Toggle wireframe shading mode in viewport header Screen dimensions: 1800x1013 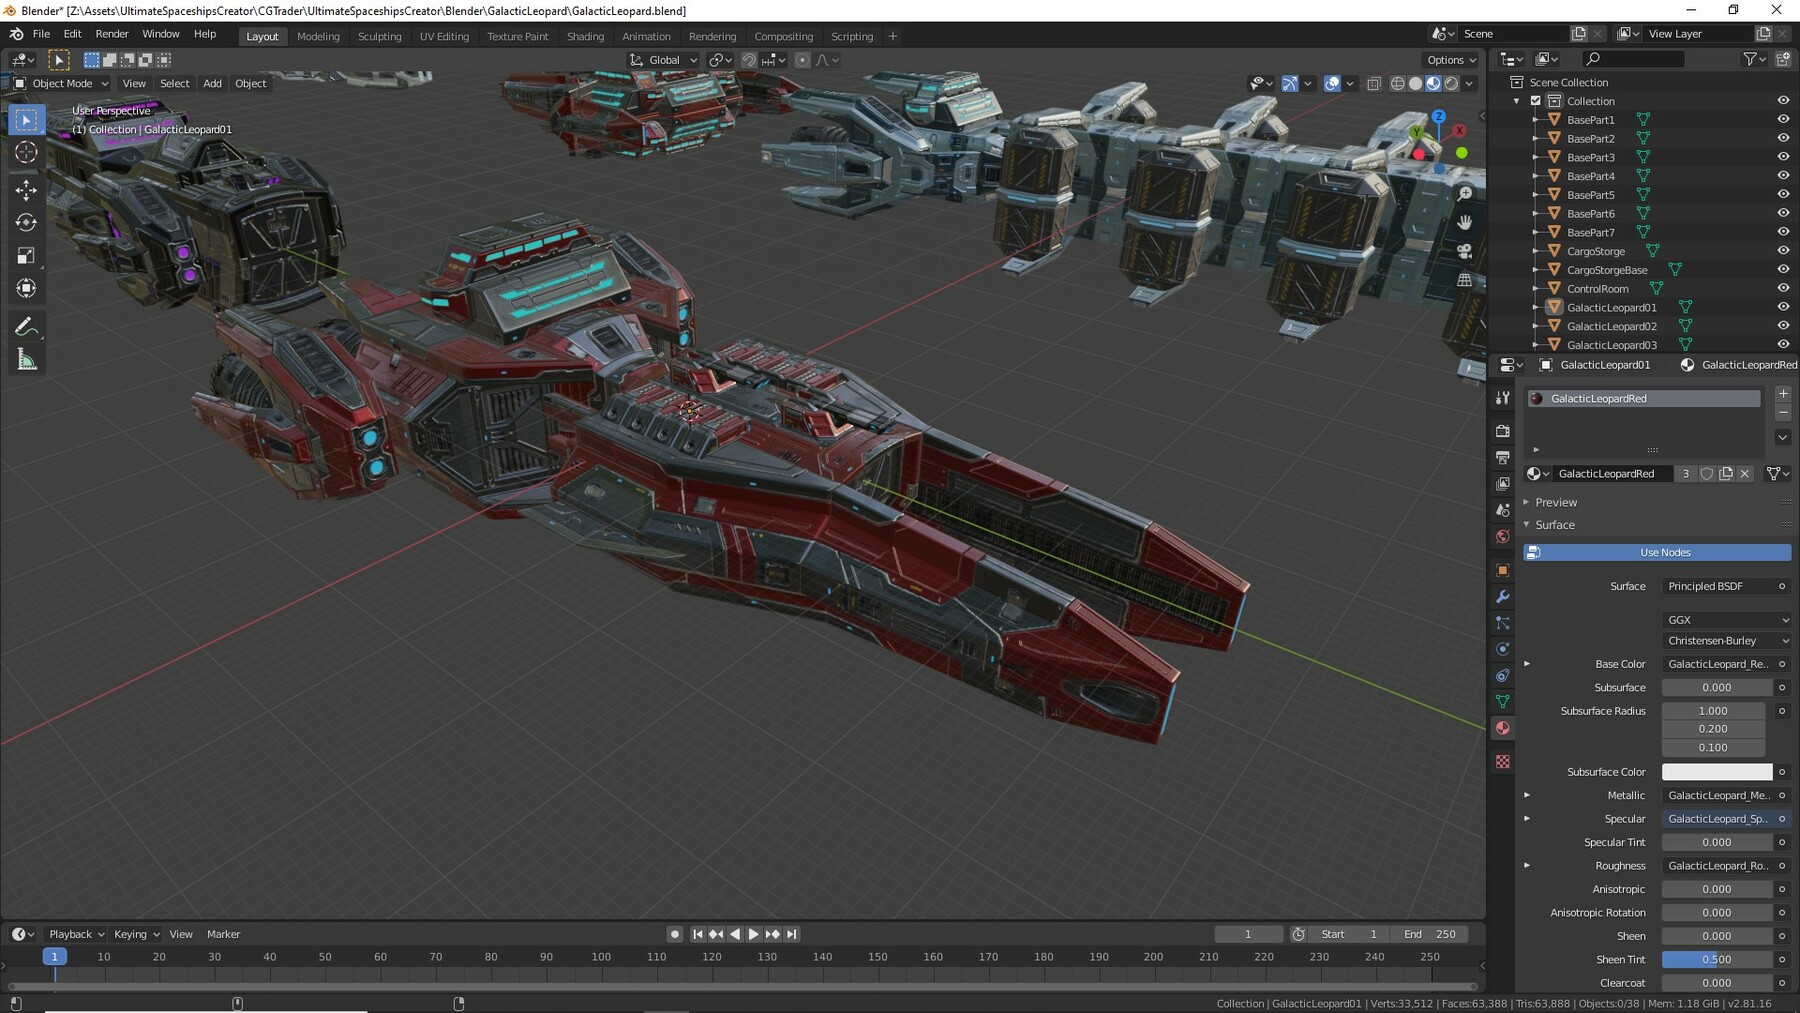[x=1397, y=84]
